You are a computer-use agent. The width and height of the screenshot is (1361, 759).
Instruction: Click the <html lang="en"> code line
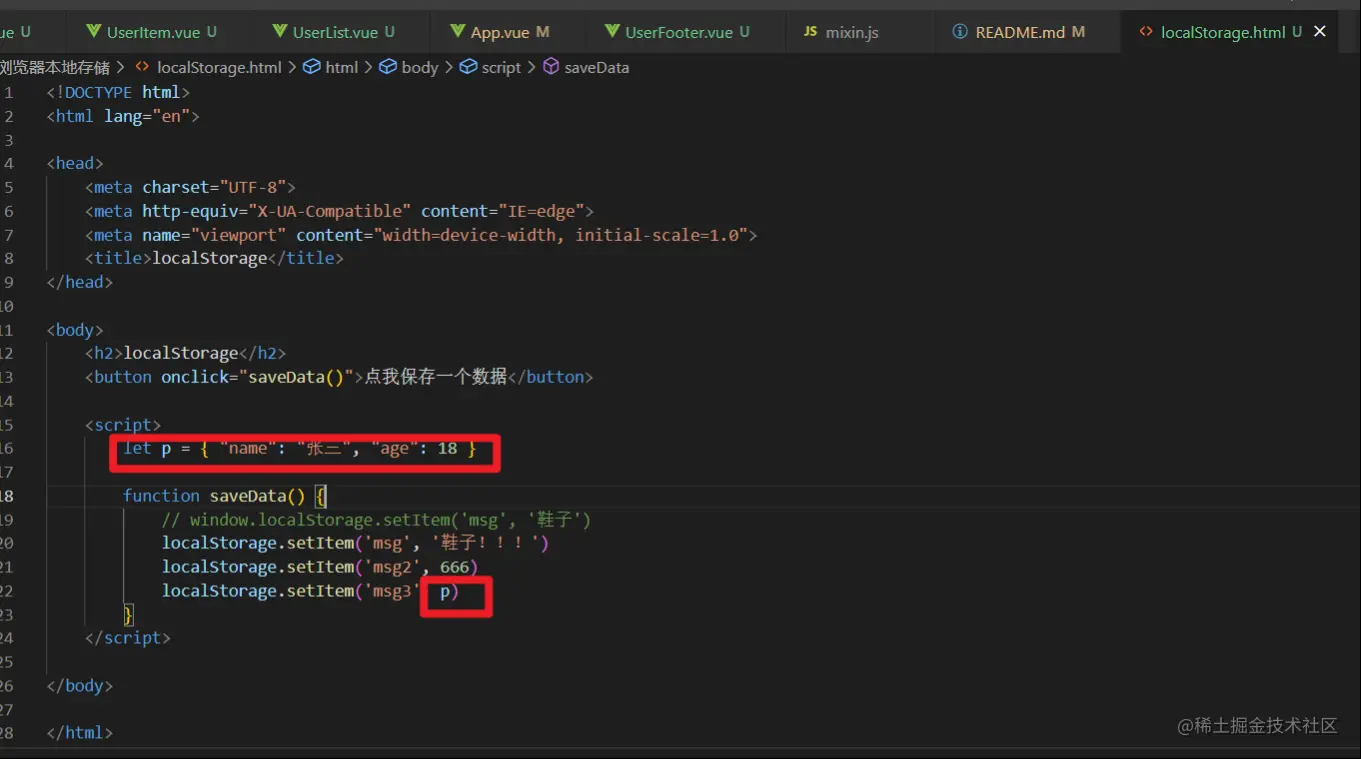tap(123, 116)
